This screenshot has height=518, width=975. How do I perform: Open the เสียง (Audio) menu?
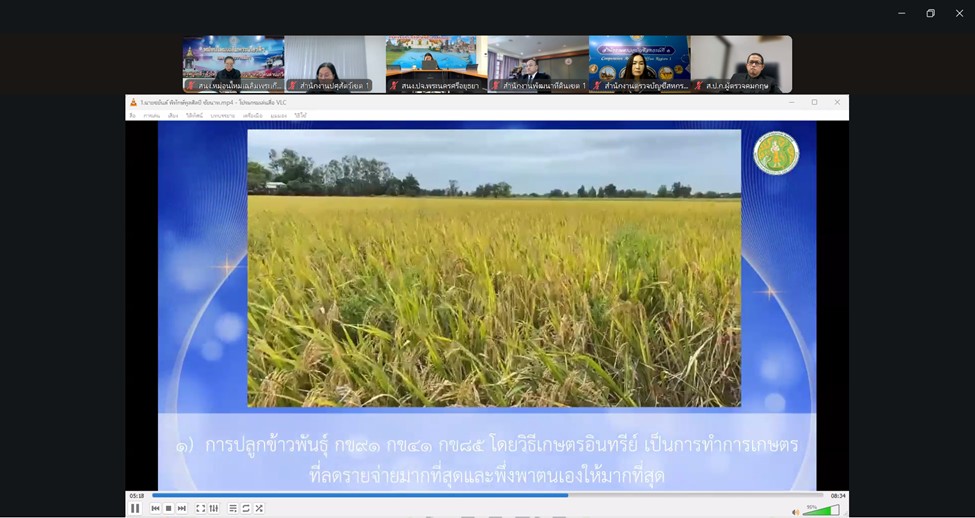point(173,116)
